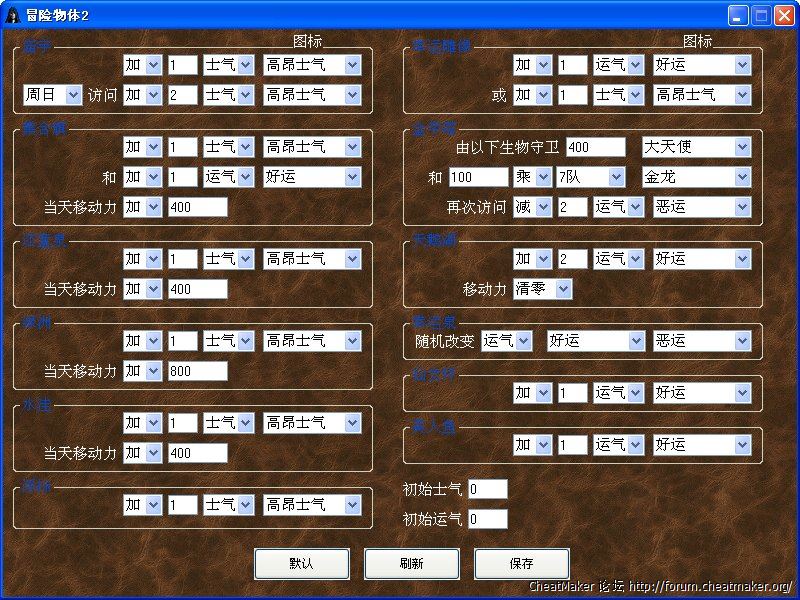Open the 周日 weekday dropdown
The image size is (800, 600).
click(52, 95)
